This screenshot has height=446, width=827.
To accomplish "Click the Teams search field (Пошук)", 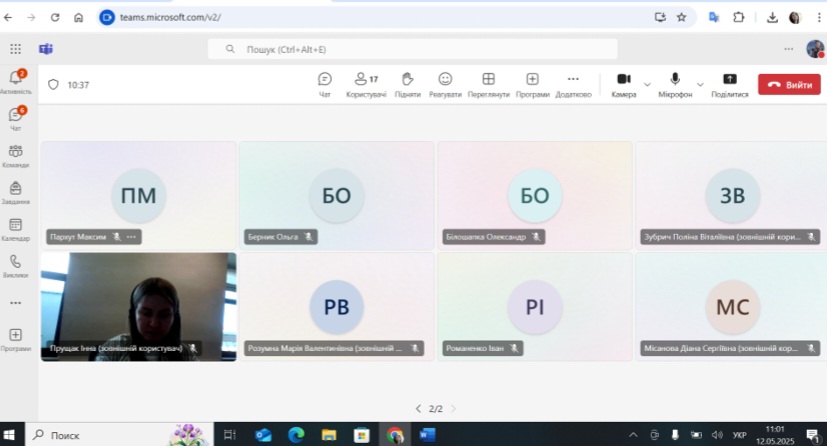I will point(412,49).
